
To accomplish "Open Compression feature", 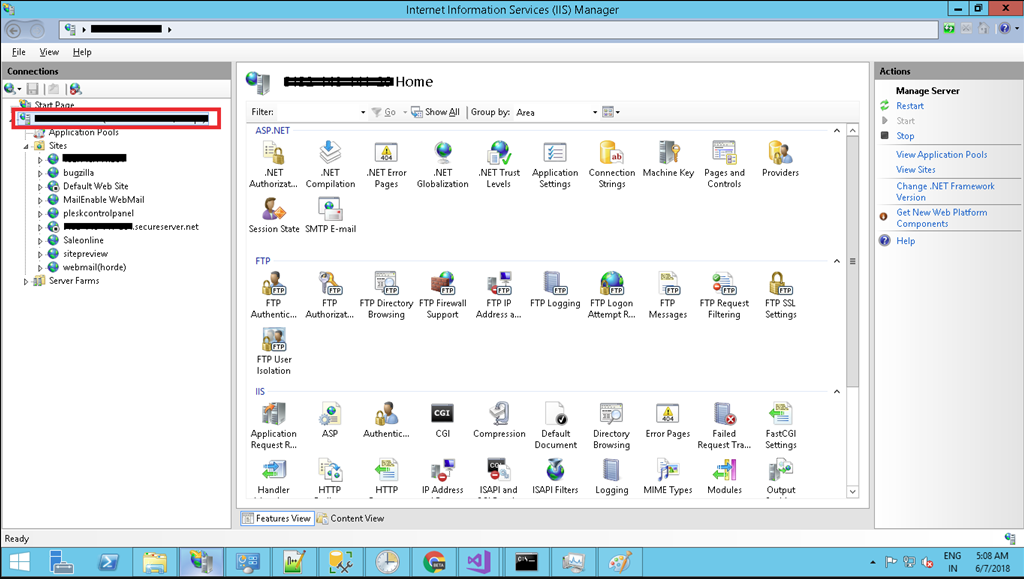I will pyautogui.click(x=499, y=420).
